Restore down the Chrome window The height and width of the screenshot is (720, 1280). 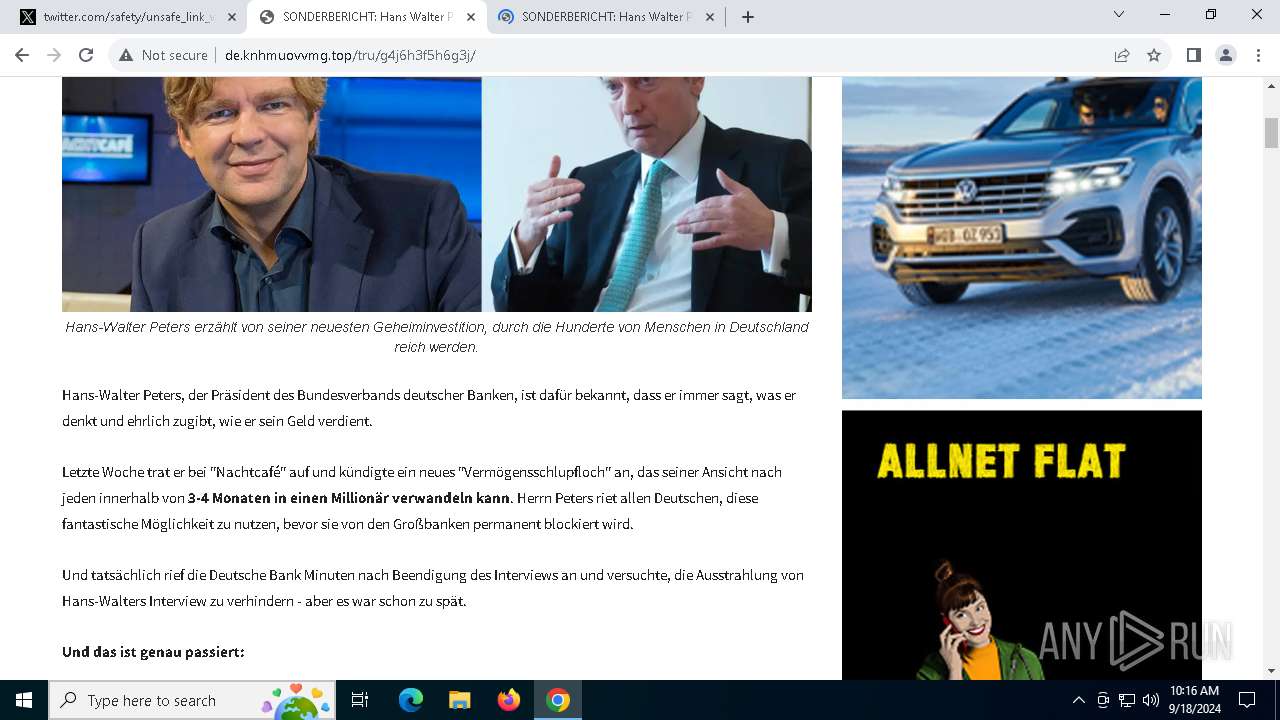pos(1211,14)
